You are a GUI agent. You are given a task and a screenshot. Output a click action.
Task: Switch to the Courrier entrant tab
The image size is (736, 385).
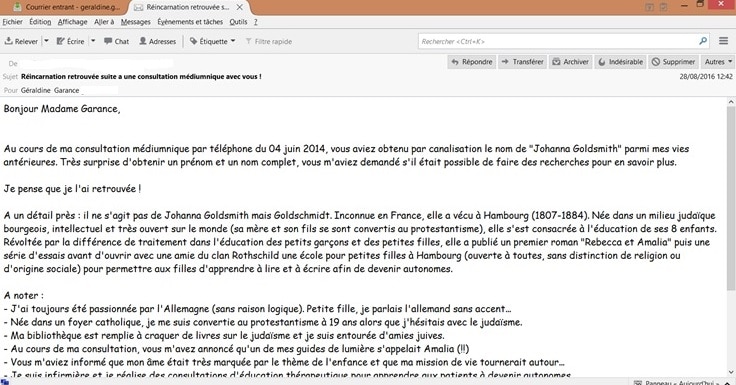(67, 7)
